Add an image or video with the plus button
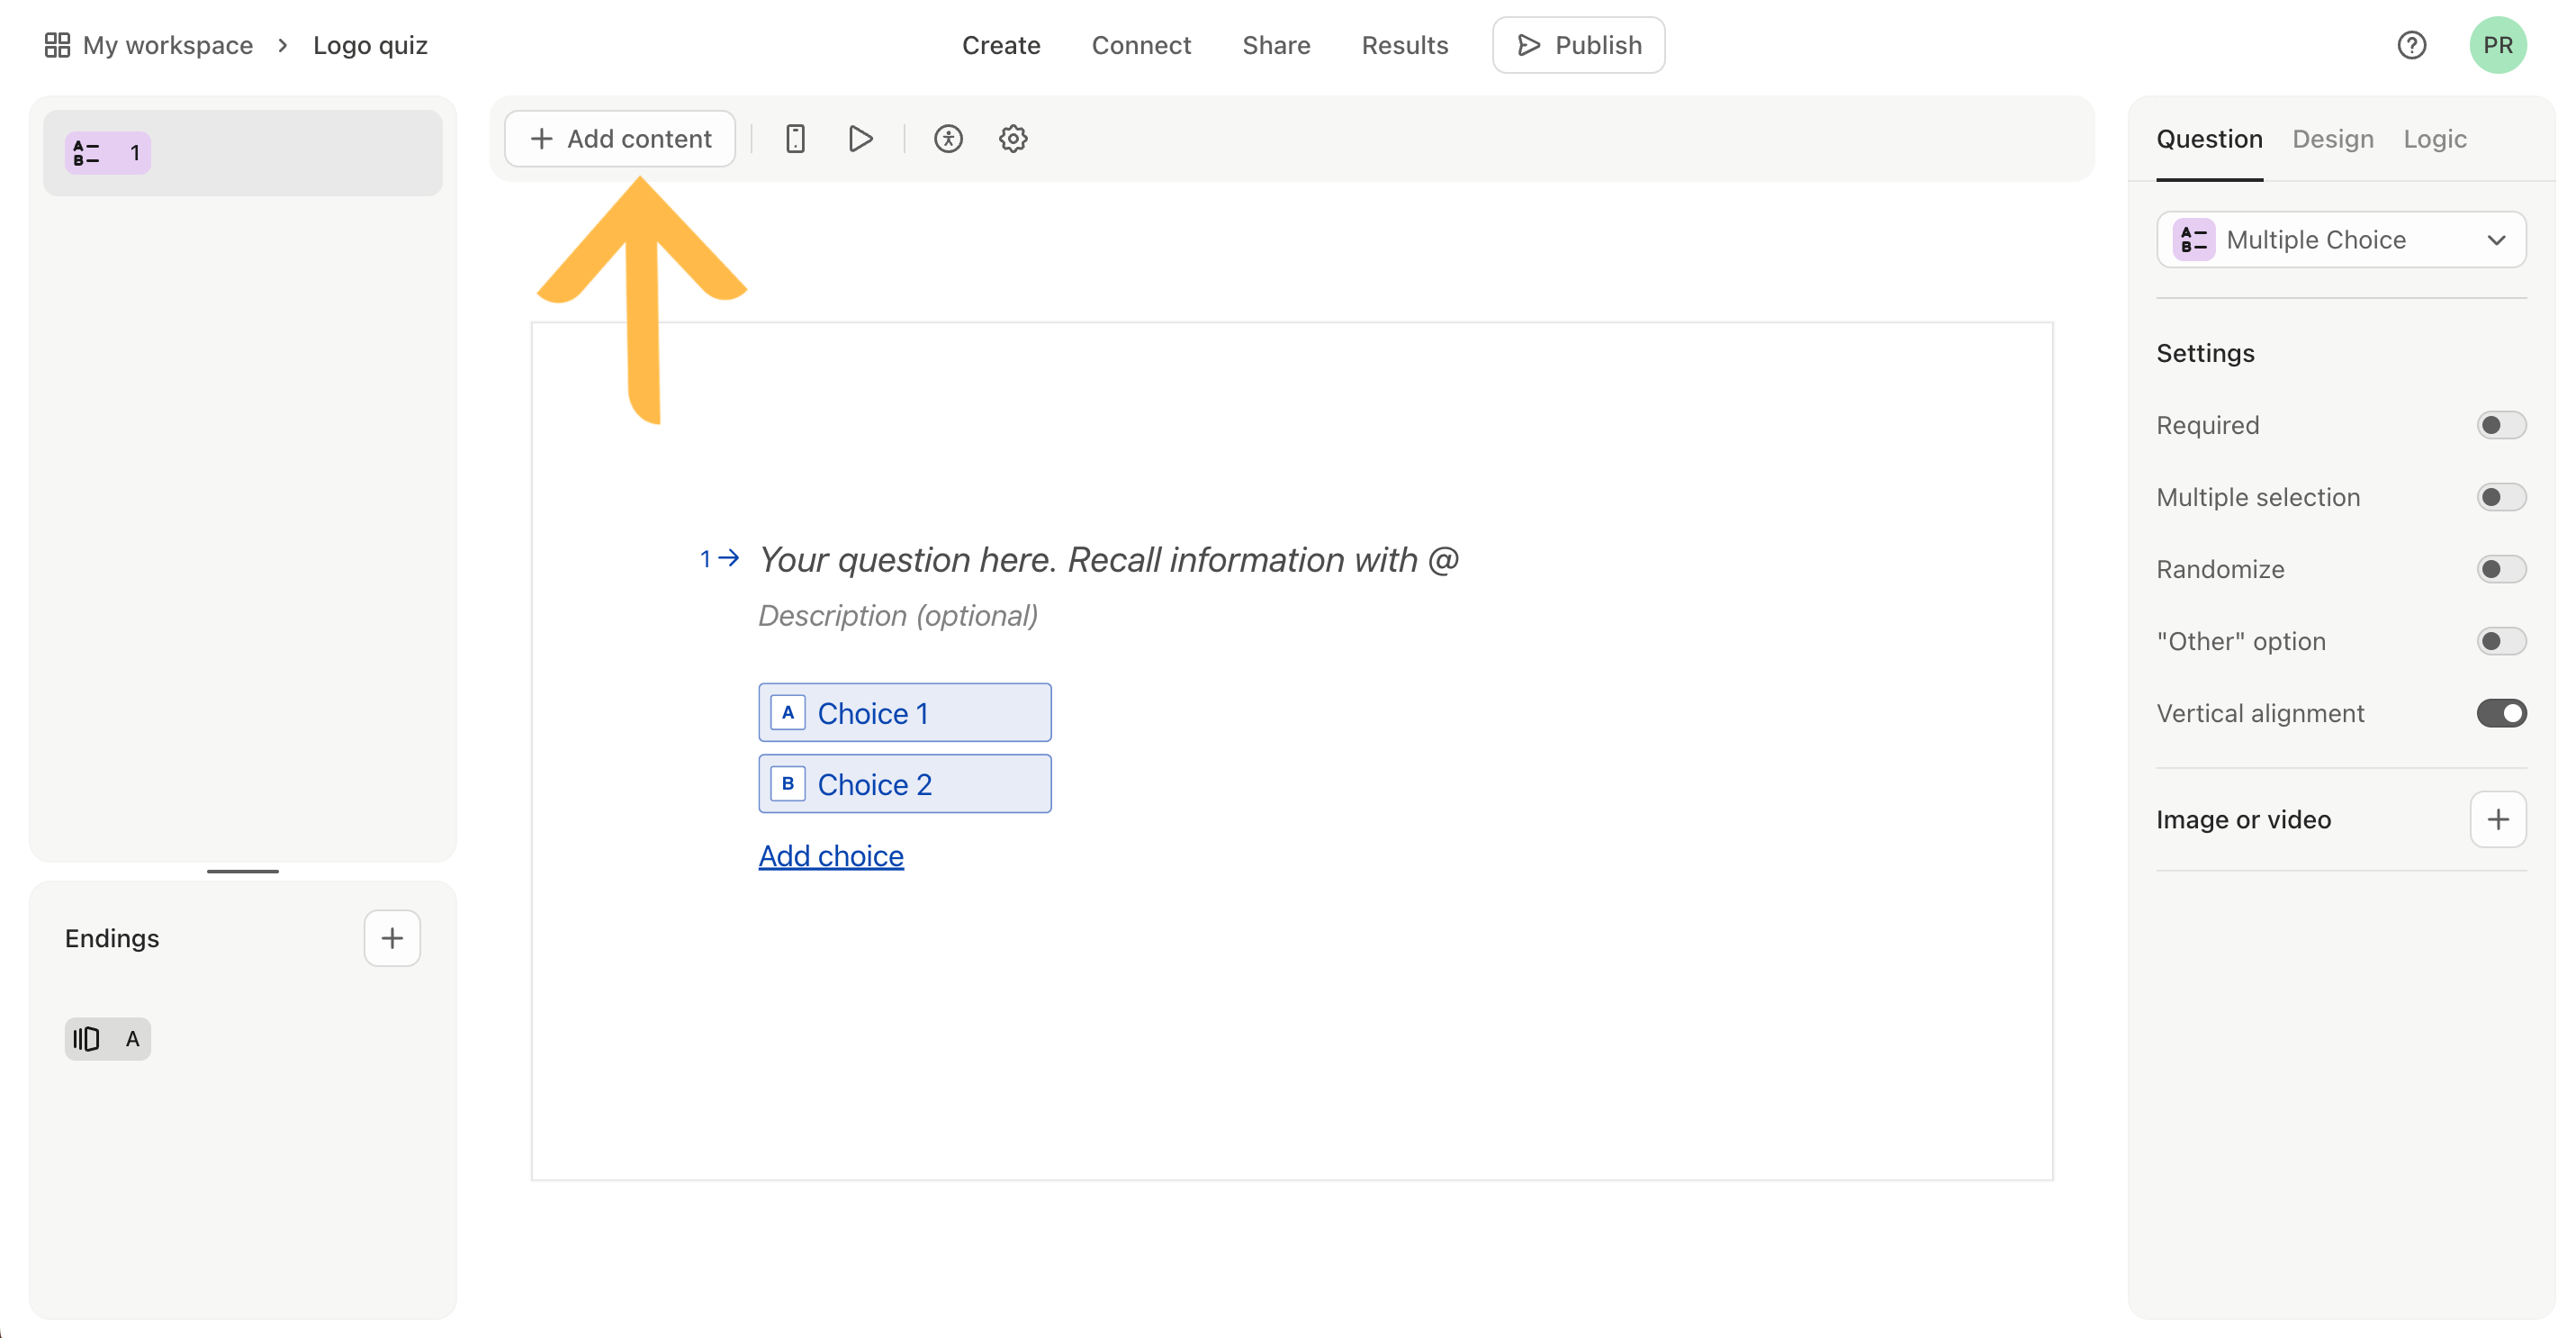2576x1338 pixels. (2498, 819)
